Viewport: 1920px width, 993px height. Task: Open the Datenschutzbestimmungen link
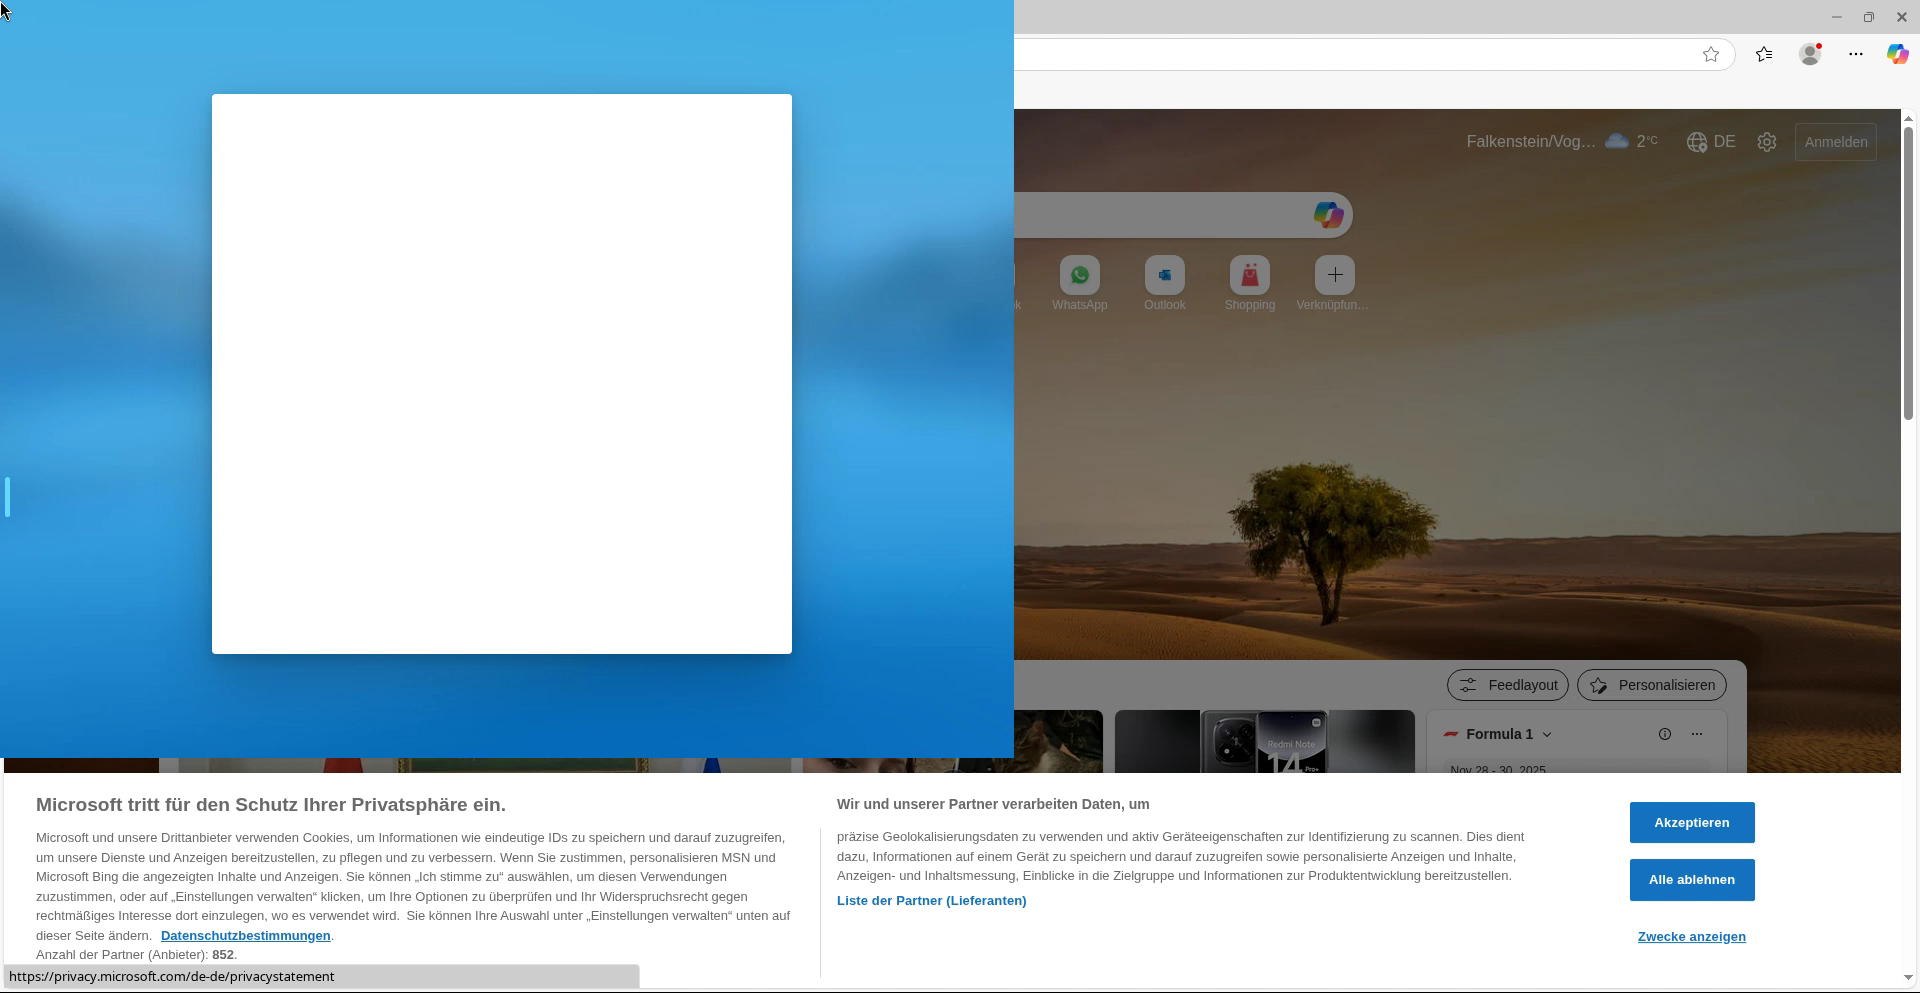tap(245, 936)
